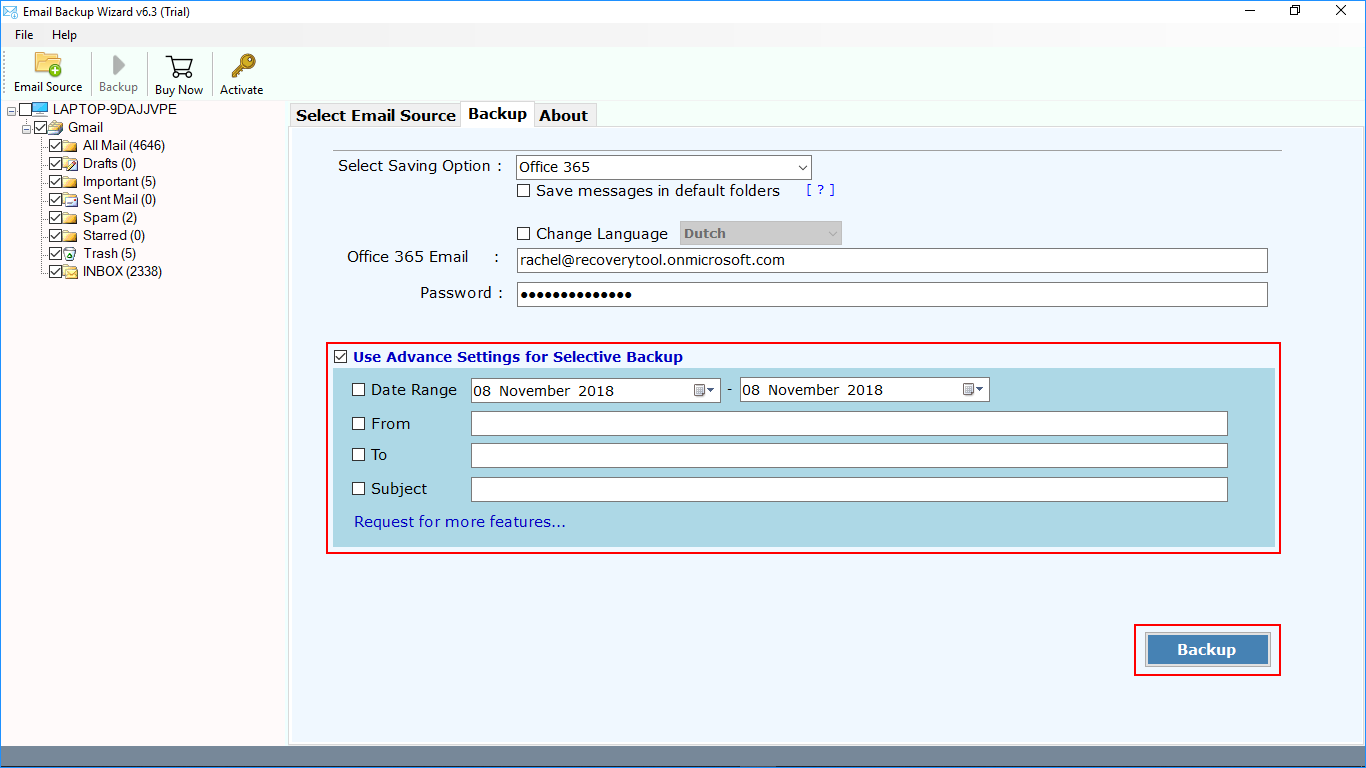Click the Gmail account icon
Viewport: 1366px width, 768px height.
[57, 127]
